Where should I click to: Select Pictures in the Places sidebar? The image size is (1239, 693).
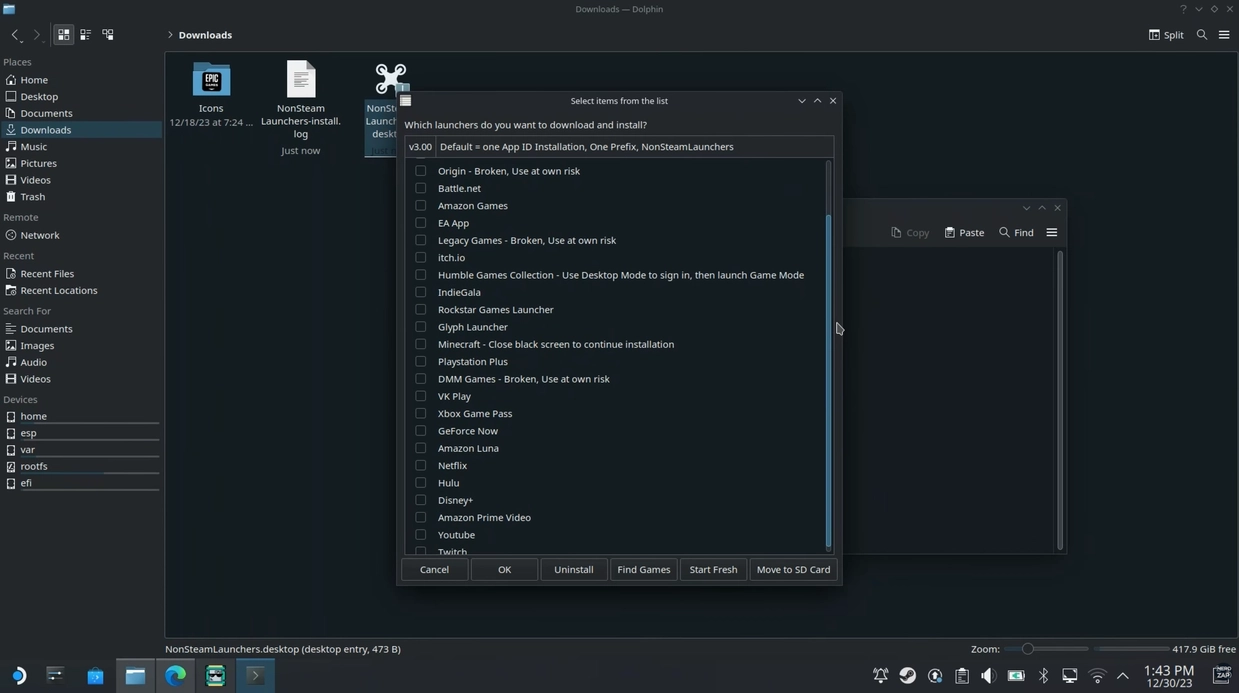point(38,163)
